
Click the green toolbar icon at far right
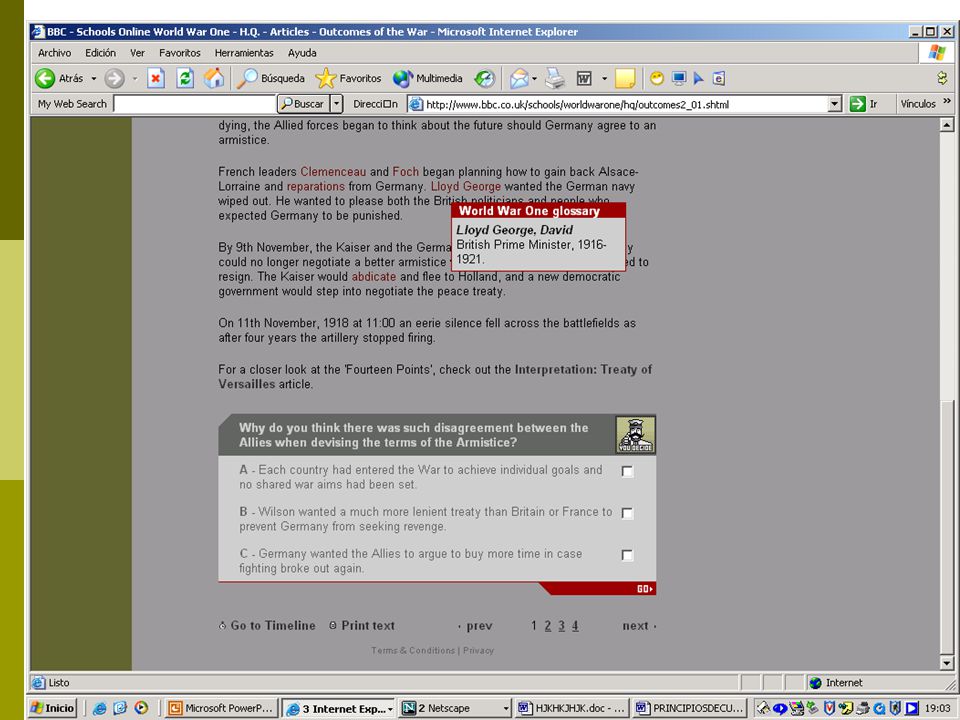942,78
